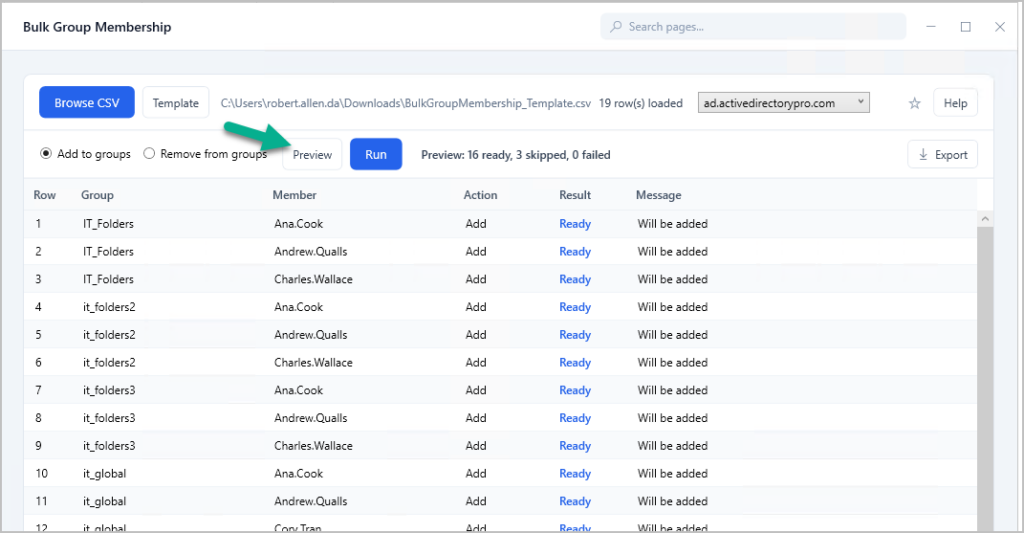Sort by the Result column header
Image resolution: width=1024 pixels, height=533 pixels.
pos(575,195)
